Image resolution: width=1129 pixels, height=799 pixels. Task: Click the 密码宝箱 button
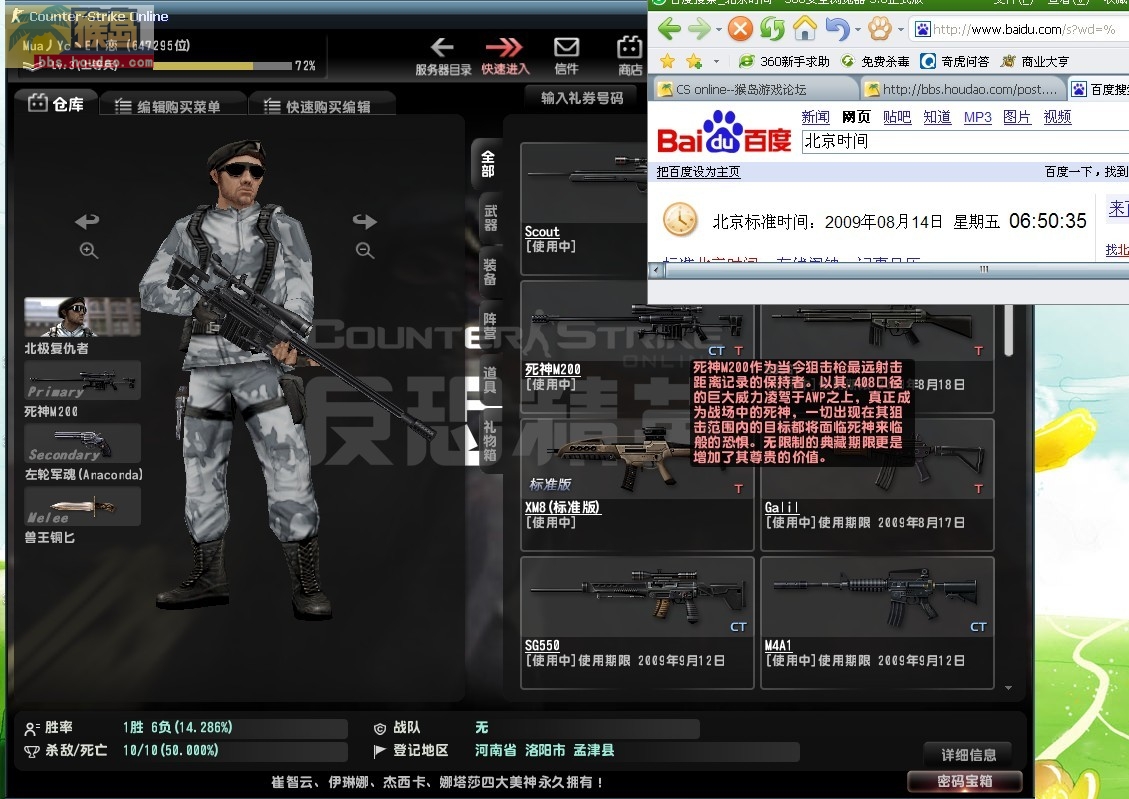pyautogui.click(x=965, y=781)
